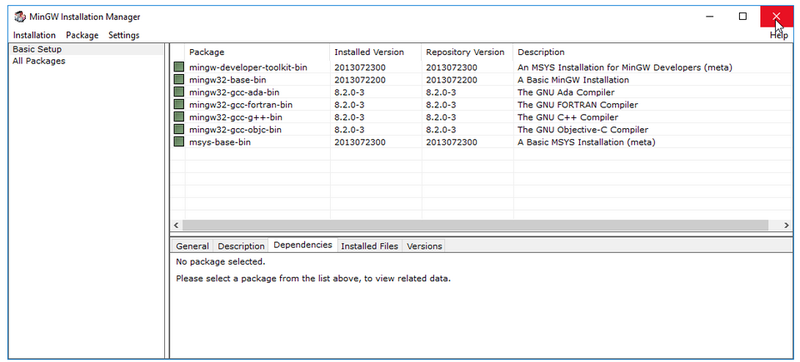Screen dimensions: 800x362
Task: Minimize the MinGW Installation Manager window
Action: 710,16
